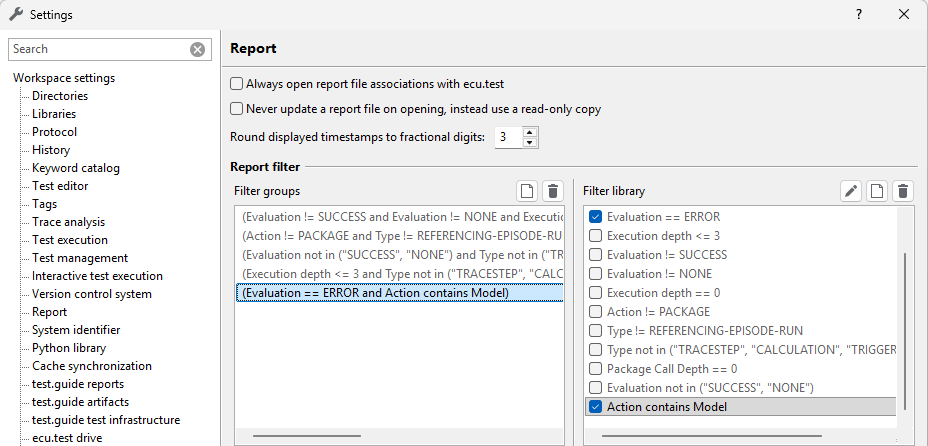The width and height of the screenshot is (928, 446).
Task: Open test.guide test infrastructure settings
Action: pyautogui.click(x=106, y=420)
